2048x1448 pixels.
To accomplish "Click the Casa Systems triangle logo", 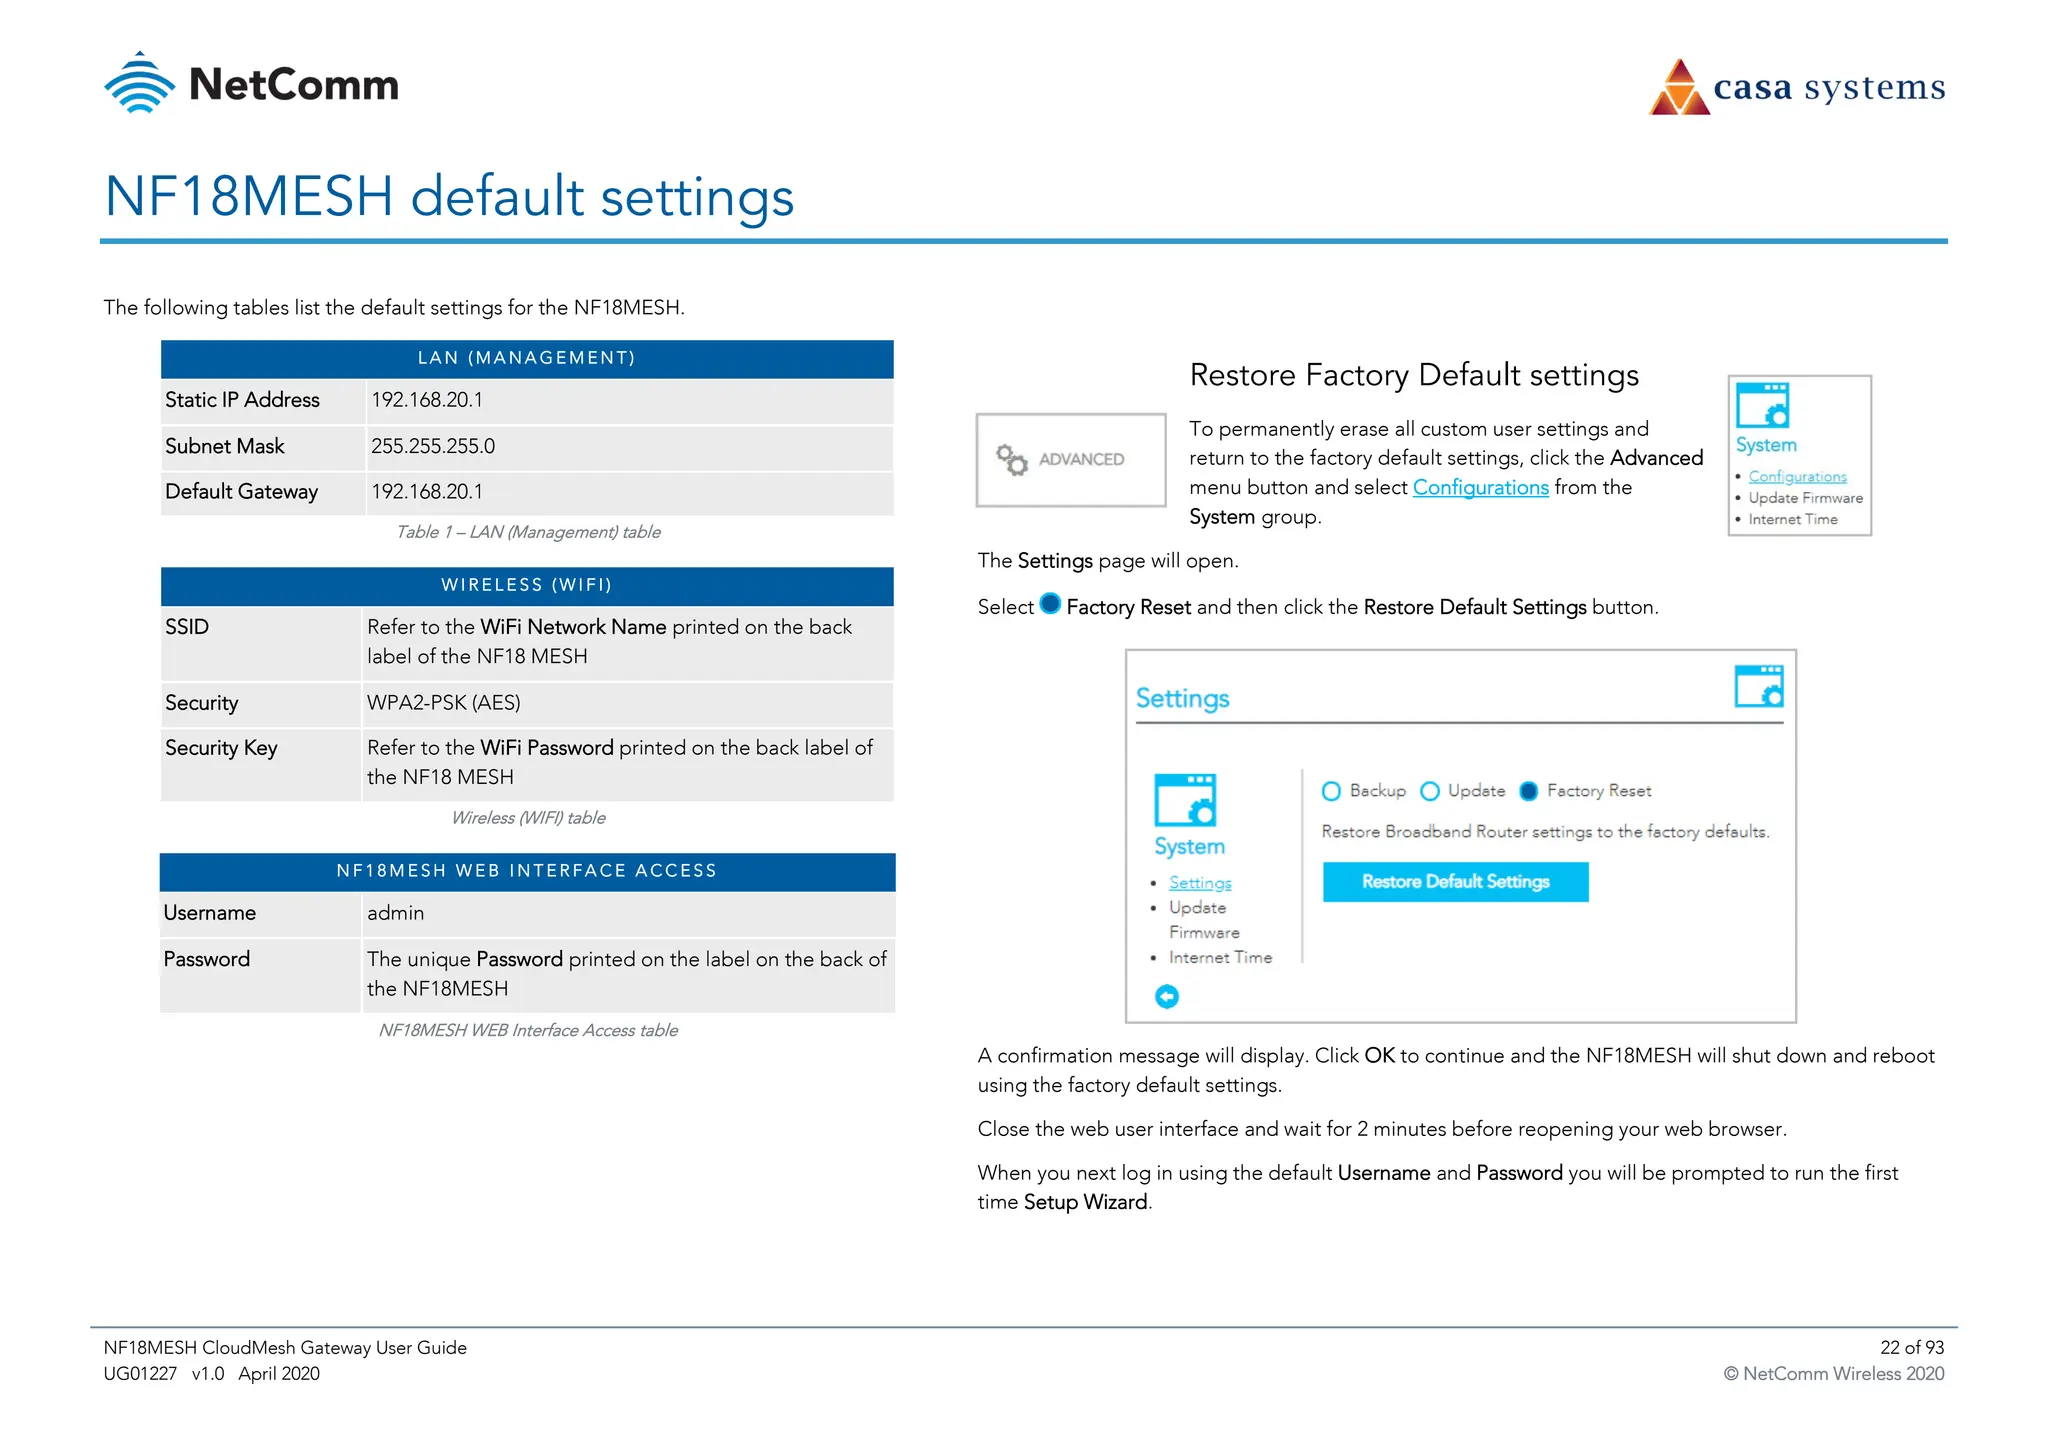I will (x=1679, y=88).
